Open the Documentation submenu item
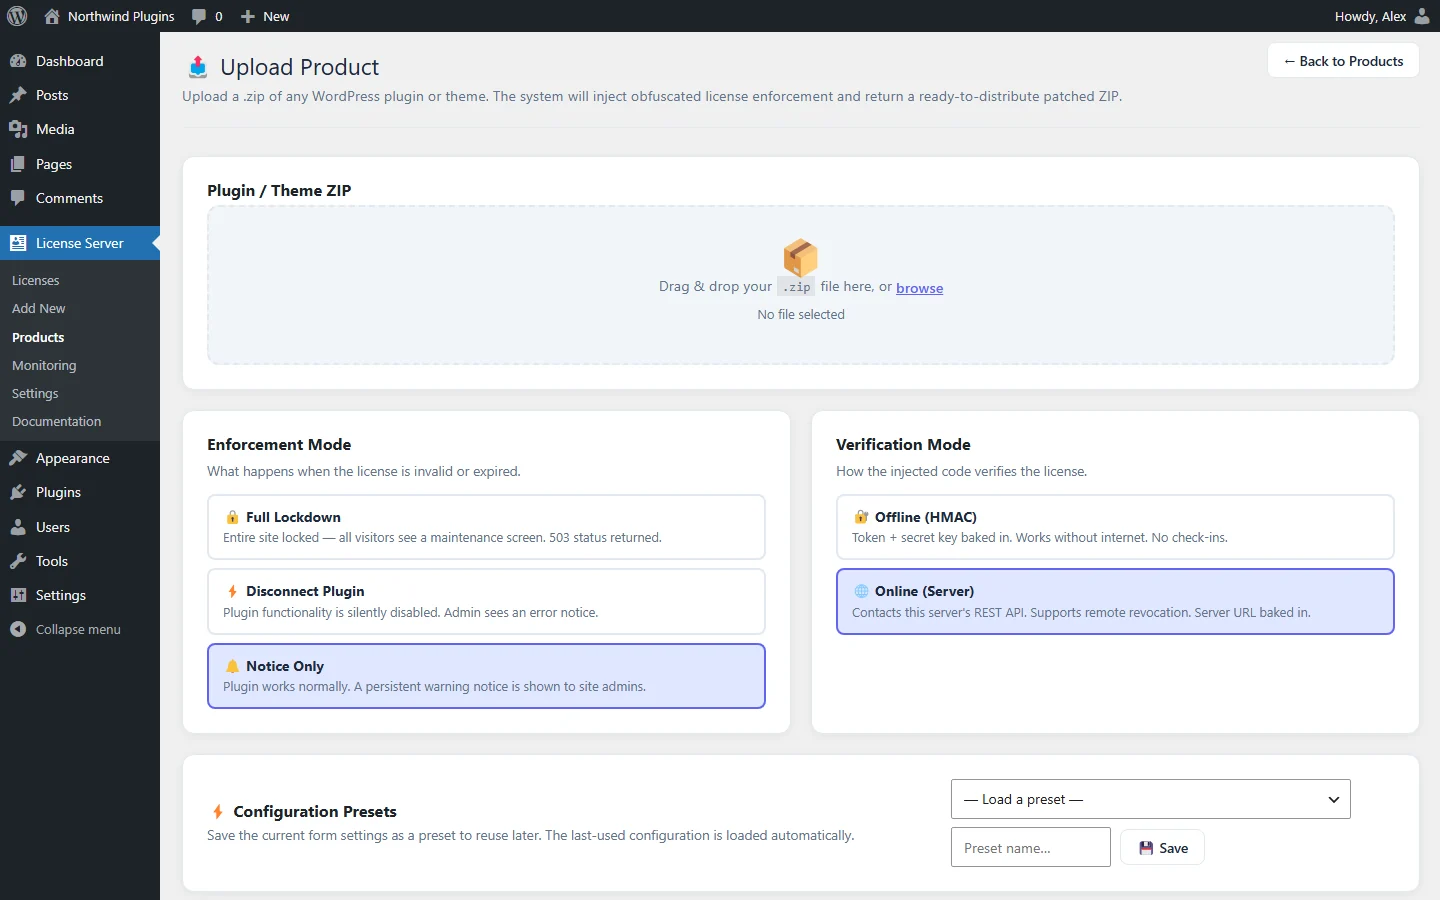Viewport: 1440px width, 900px height. (57, 422)
